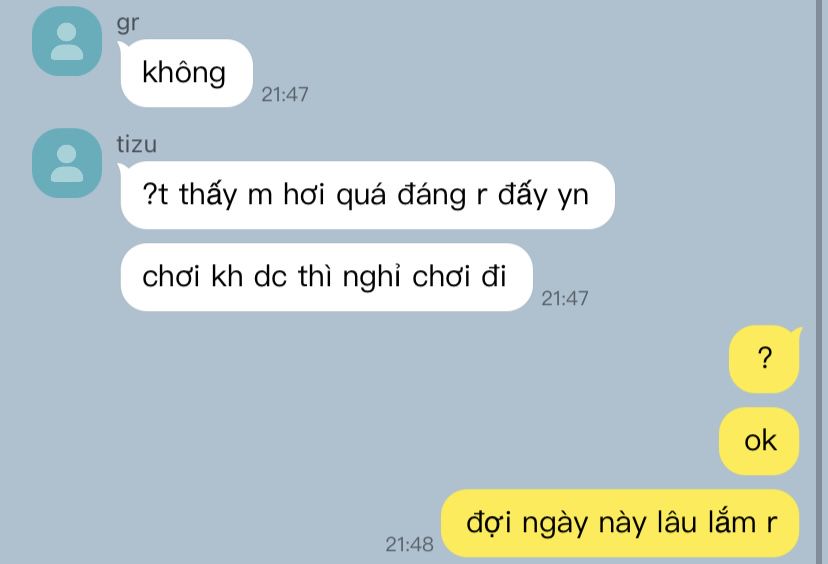828x564 pixels.
Task: Select message đợi ngày này lâu lắm r
Action: coord(620,523)
